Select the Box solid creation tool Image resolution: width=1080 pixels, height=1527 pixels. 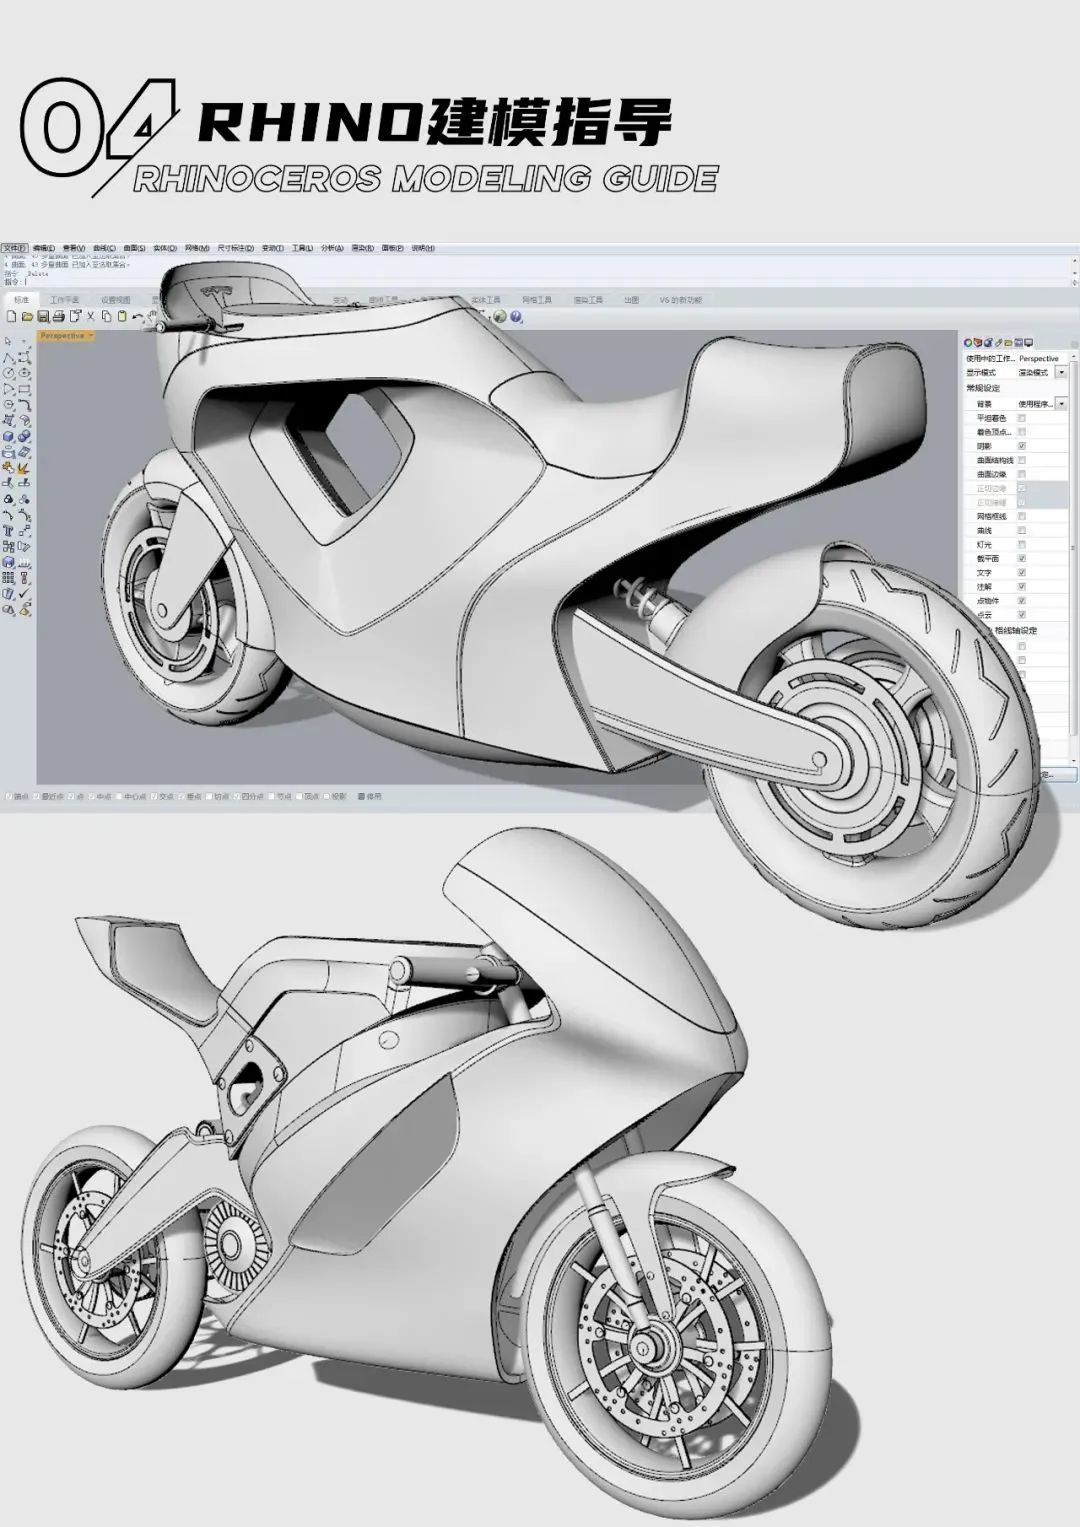pyautogui.click(x=8, y=436)
